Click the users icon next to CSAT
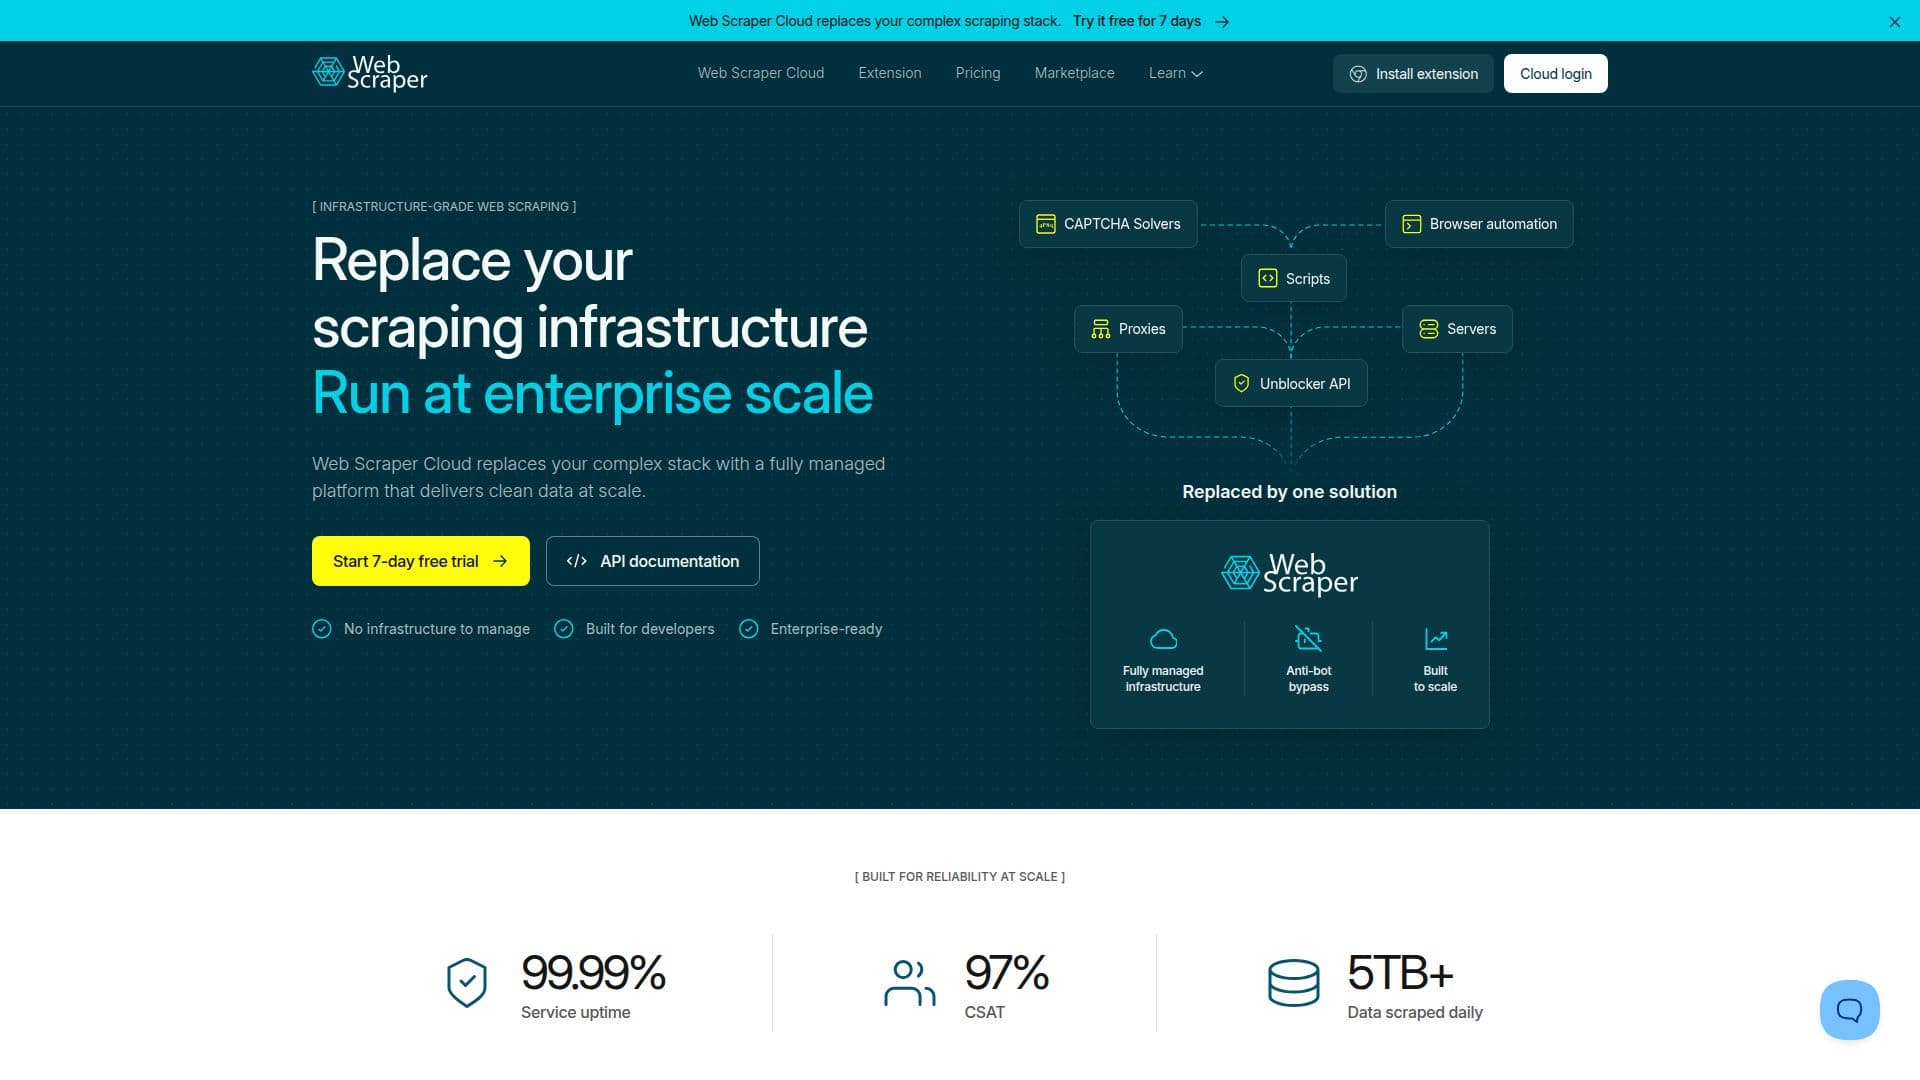This screenshot has height=1080, width=1920. [x=909, y=983]
